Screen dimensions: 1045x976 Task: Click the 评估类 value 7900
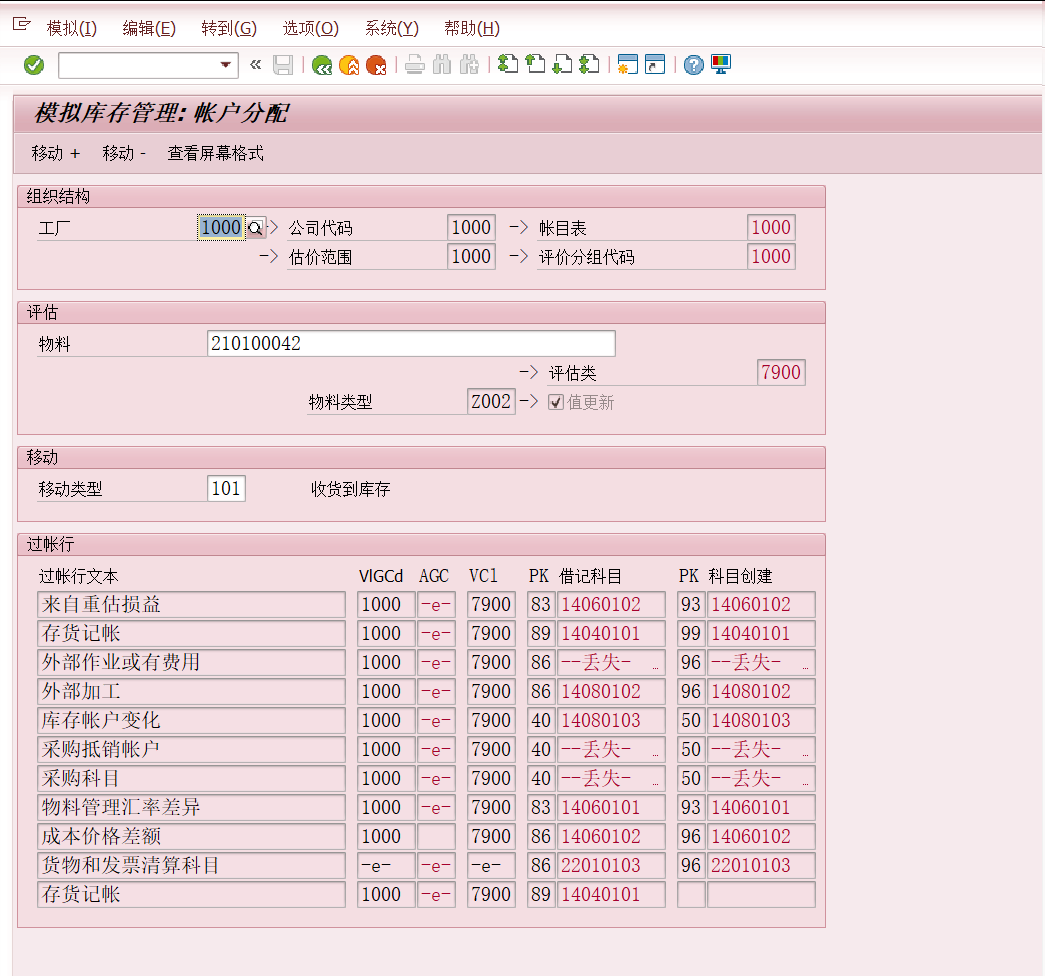click(x=781, y=372)
